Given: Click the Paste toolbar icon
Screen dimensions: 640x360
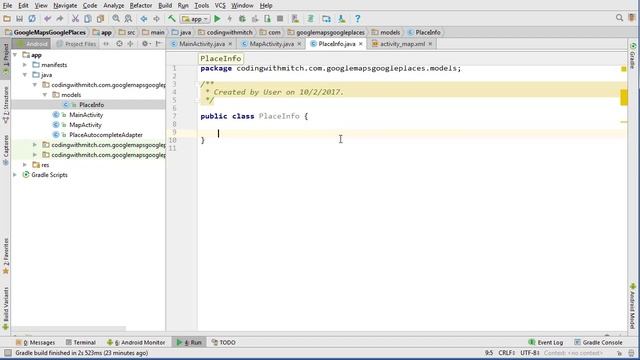Looking at the screenshot, I should coord(100,19).
